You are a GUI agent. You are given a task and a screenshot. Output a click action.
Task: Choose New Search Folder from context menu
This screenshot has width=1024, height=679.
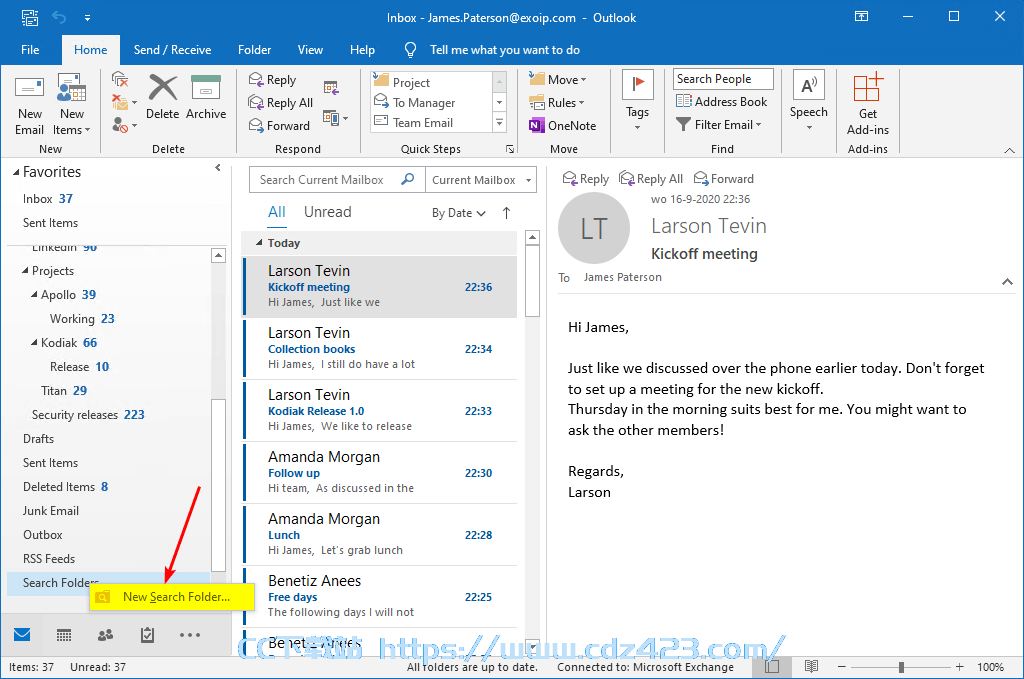click(x=172, y=597)
